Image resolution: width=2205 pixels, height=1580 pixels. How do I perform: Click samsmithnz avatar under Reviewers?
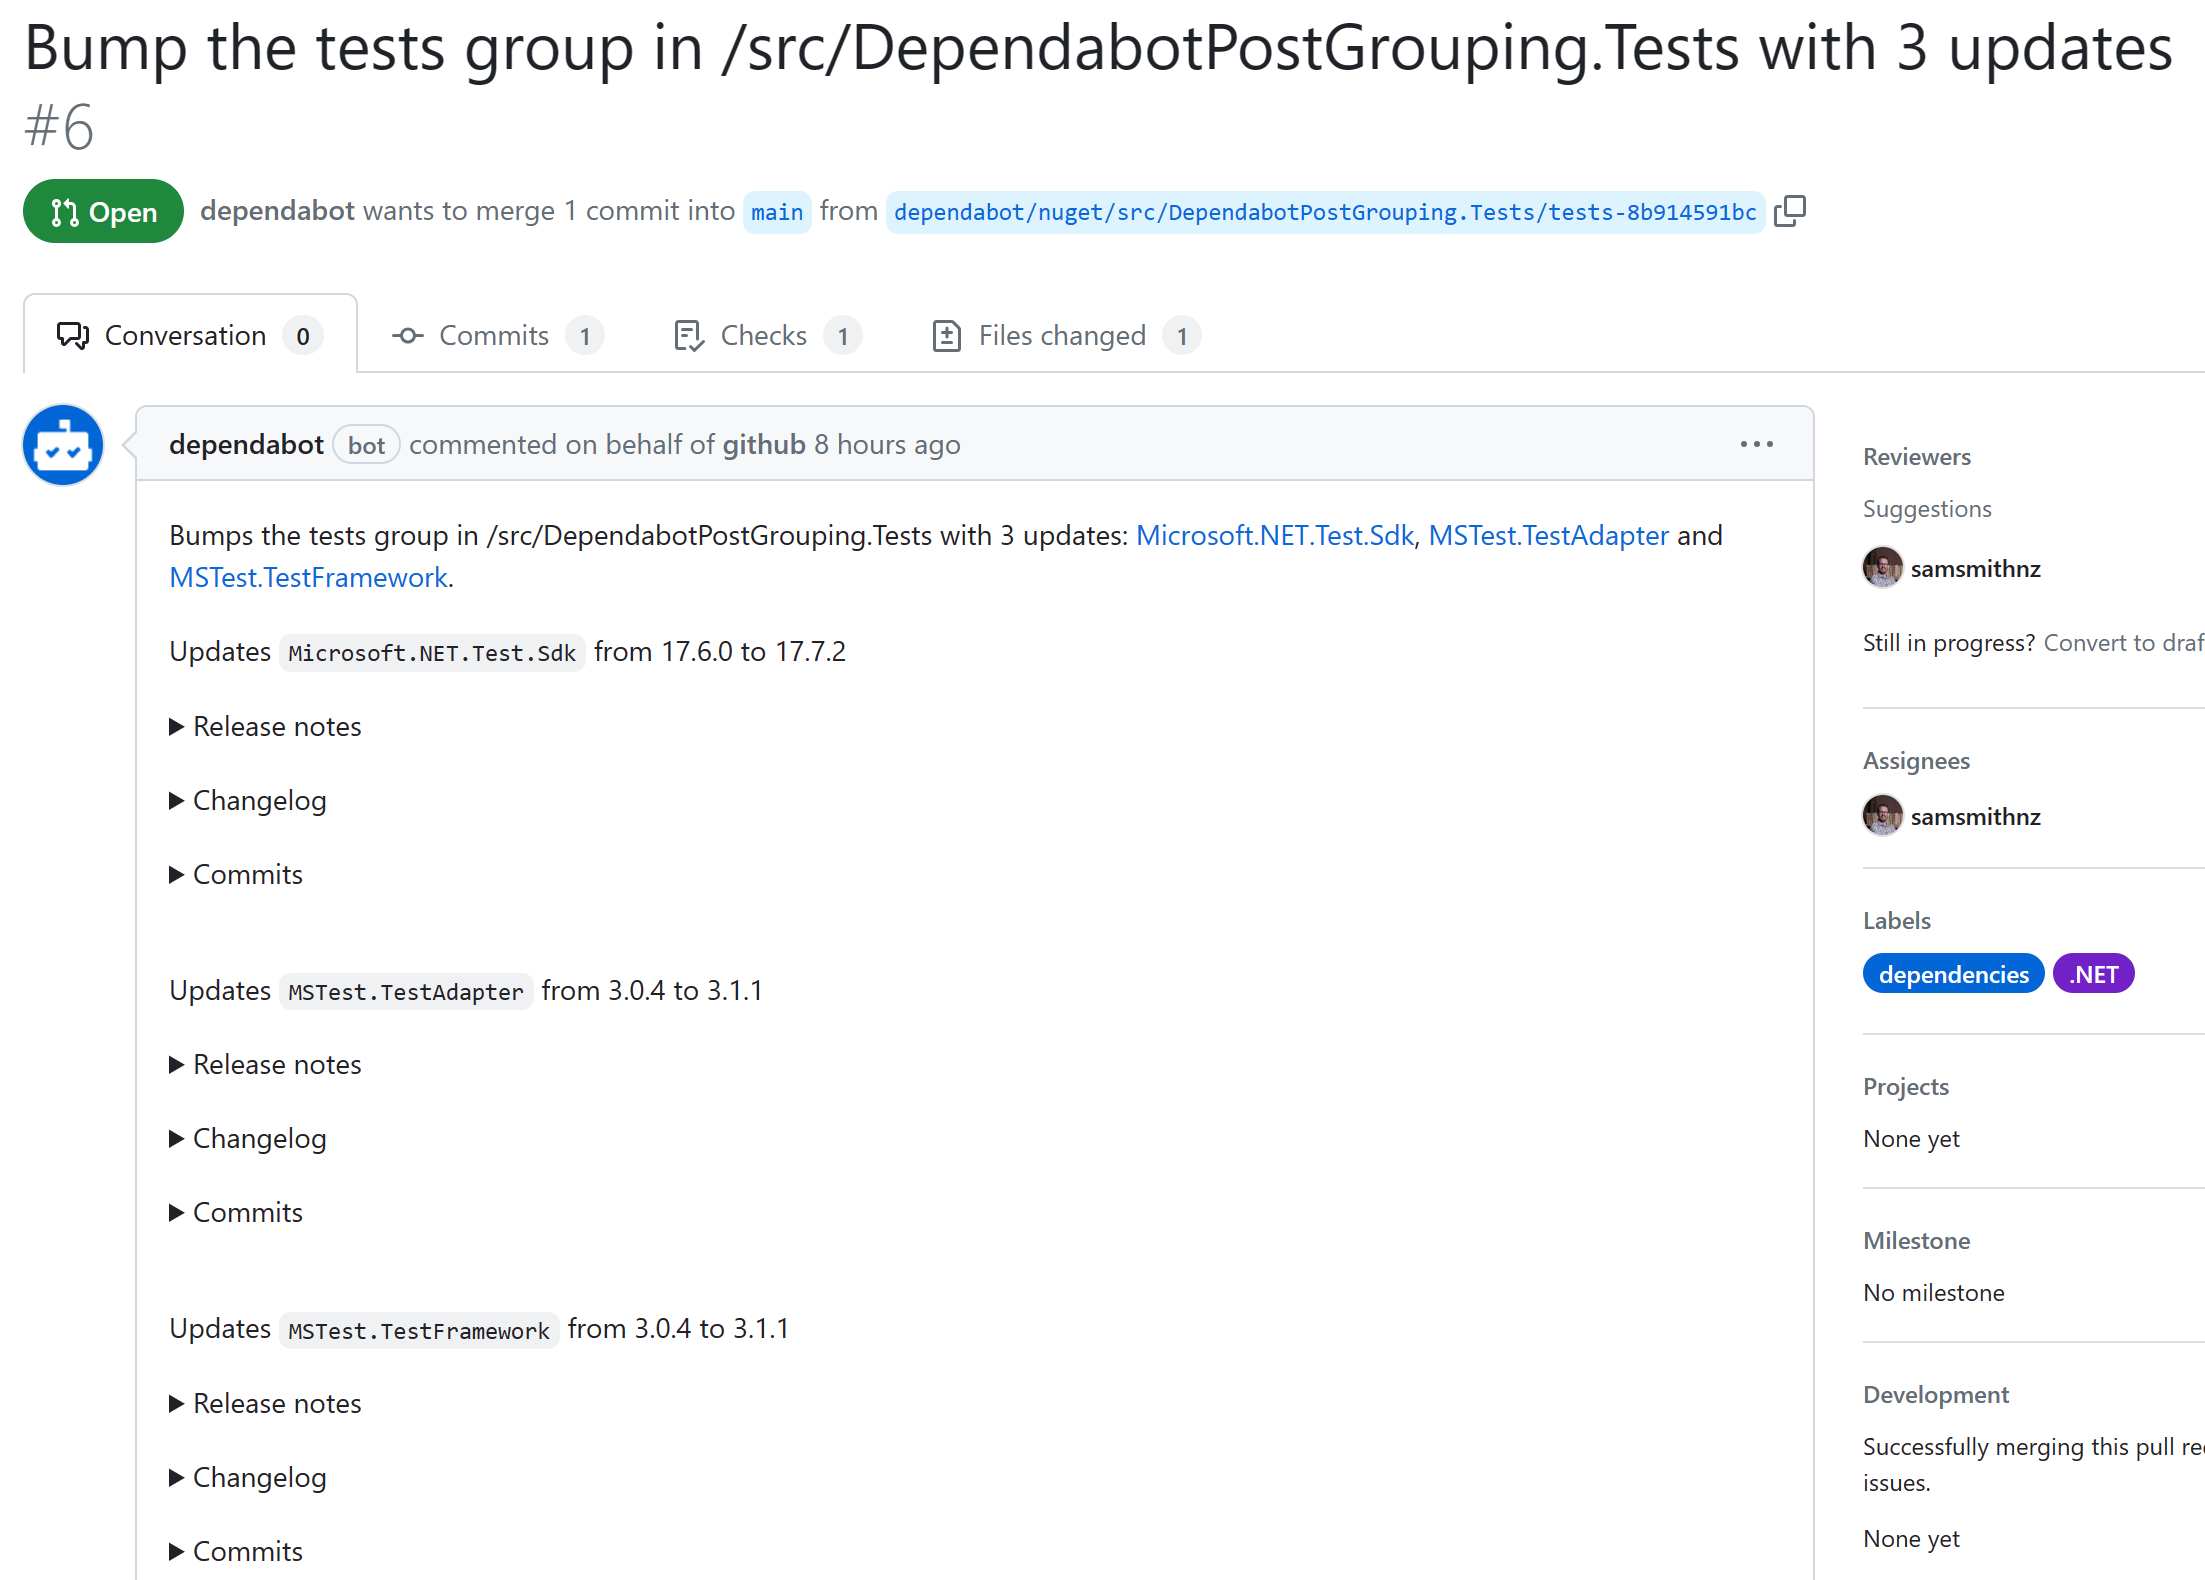point(1882,568)
